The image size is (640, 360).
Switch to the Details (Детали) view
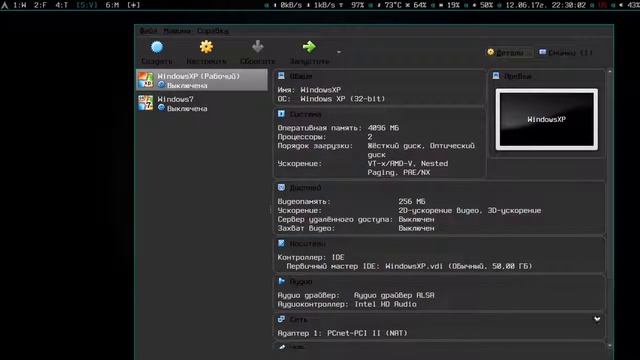(510, 53)
